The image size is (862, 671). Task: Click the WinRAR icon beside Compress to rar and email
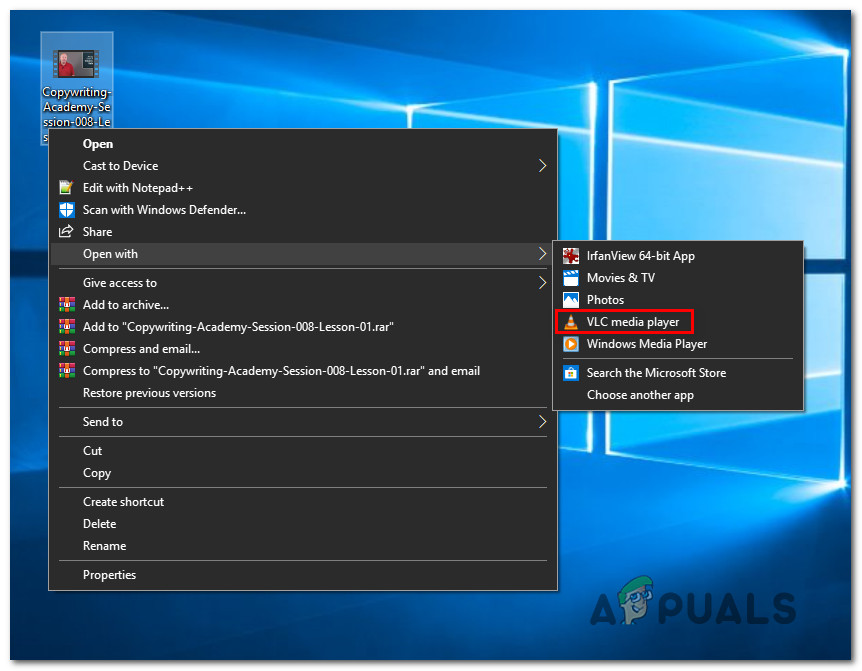67,370
